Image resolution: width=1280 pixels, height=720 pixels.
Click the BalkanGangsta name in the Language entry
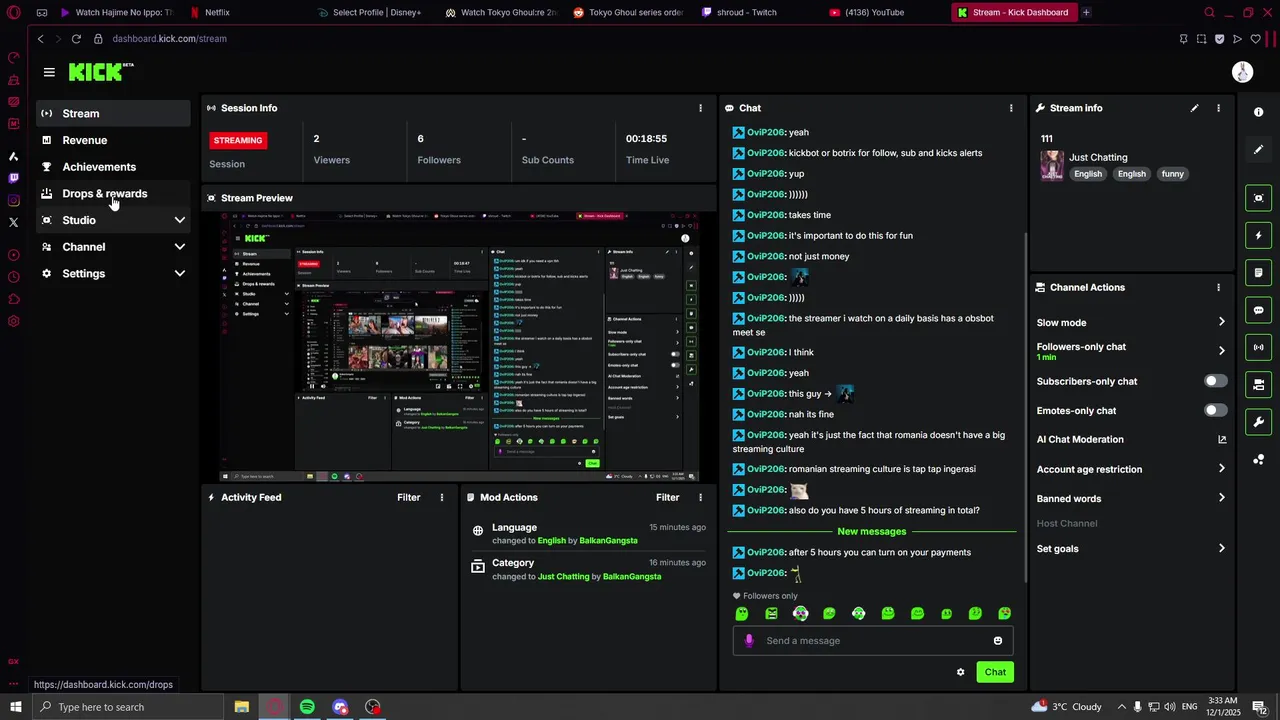coord(609,541)
